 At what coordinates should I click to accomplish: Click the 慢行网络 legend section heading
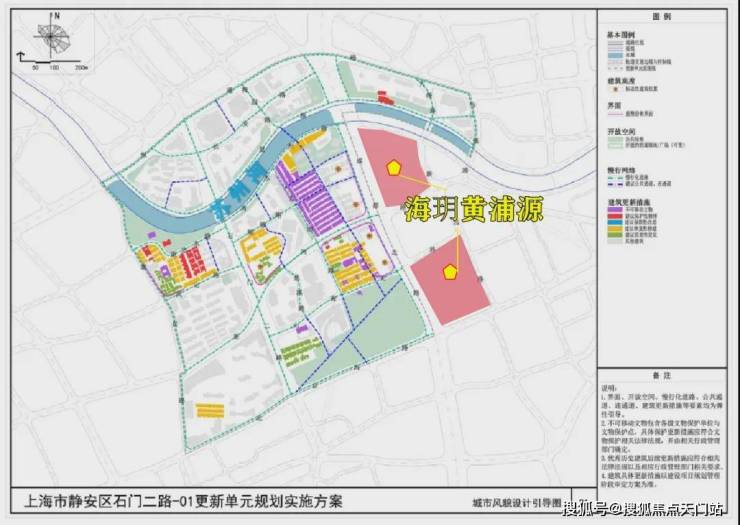621,170
